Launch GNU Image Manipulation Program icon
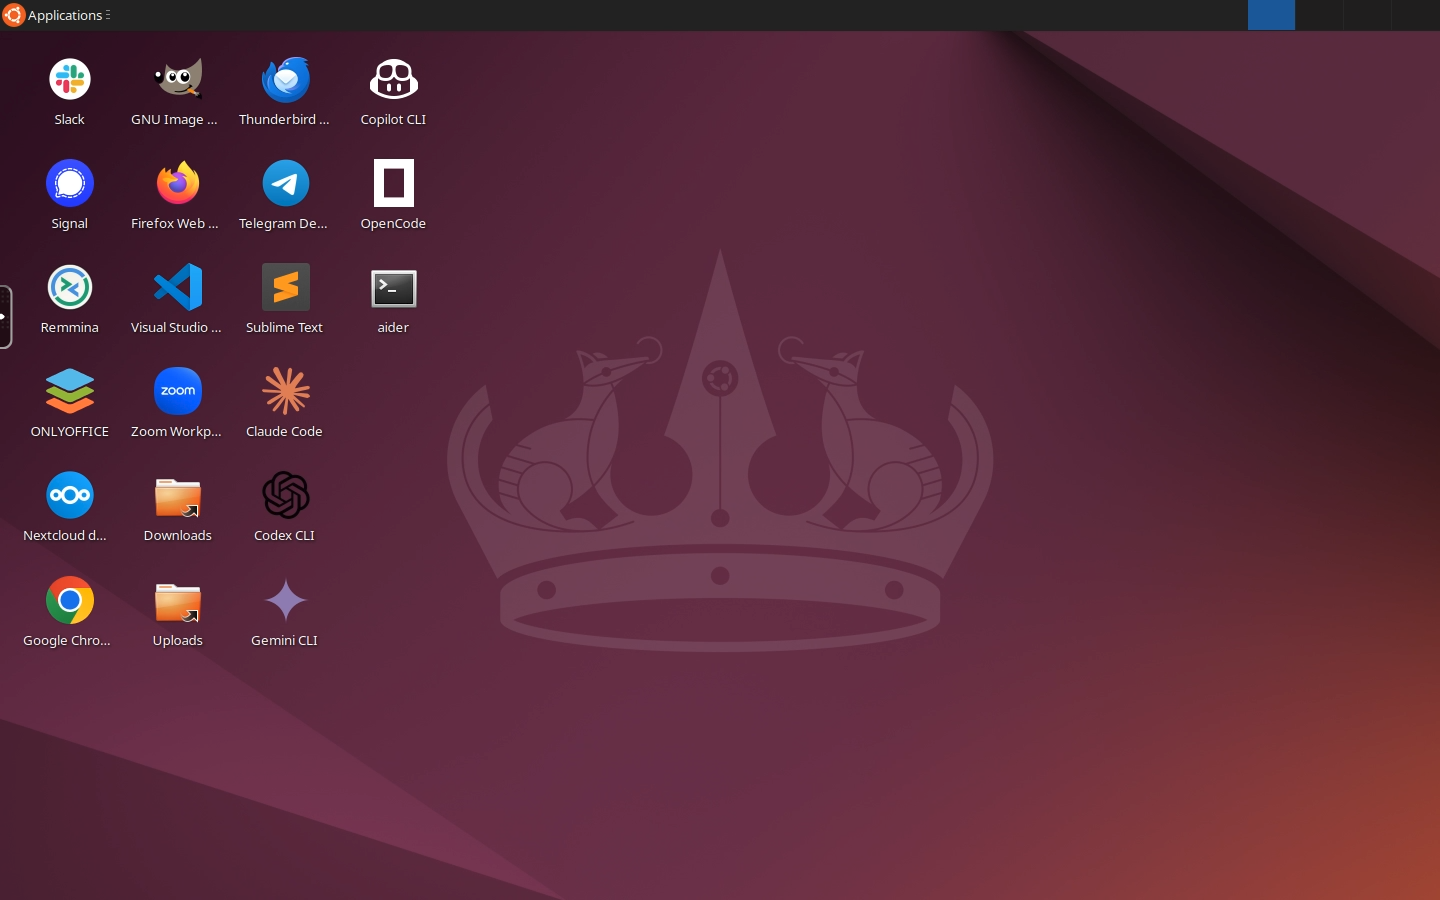This screenshot has width=1440, height=900. 178,80
